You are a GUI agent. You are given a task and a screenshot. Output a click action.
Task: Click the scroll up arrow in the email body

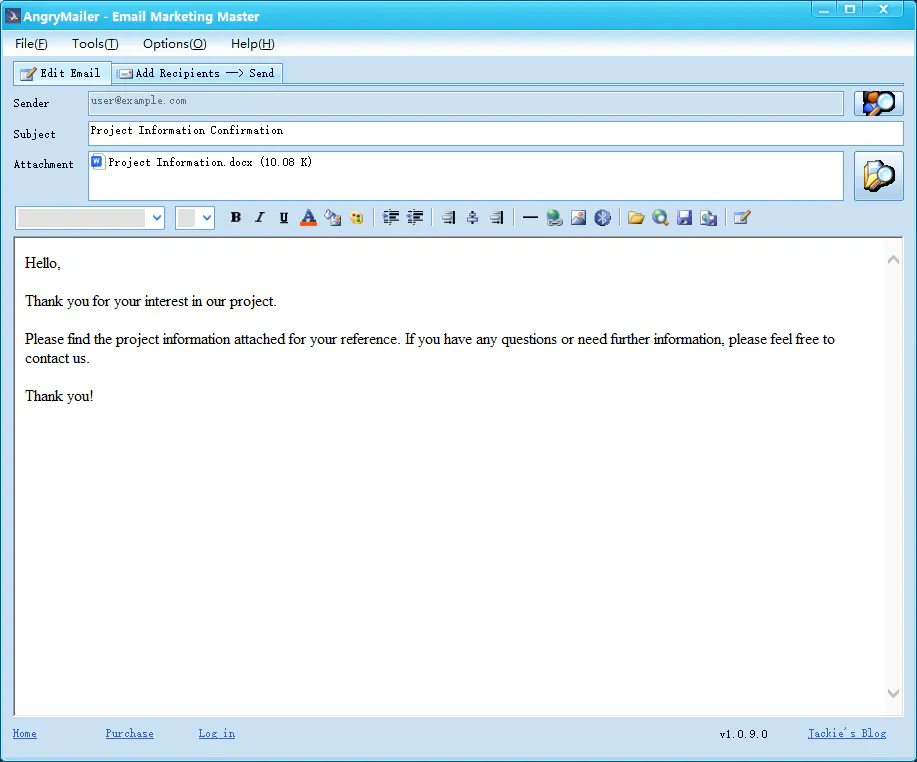(x=893, y=260)
